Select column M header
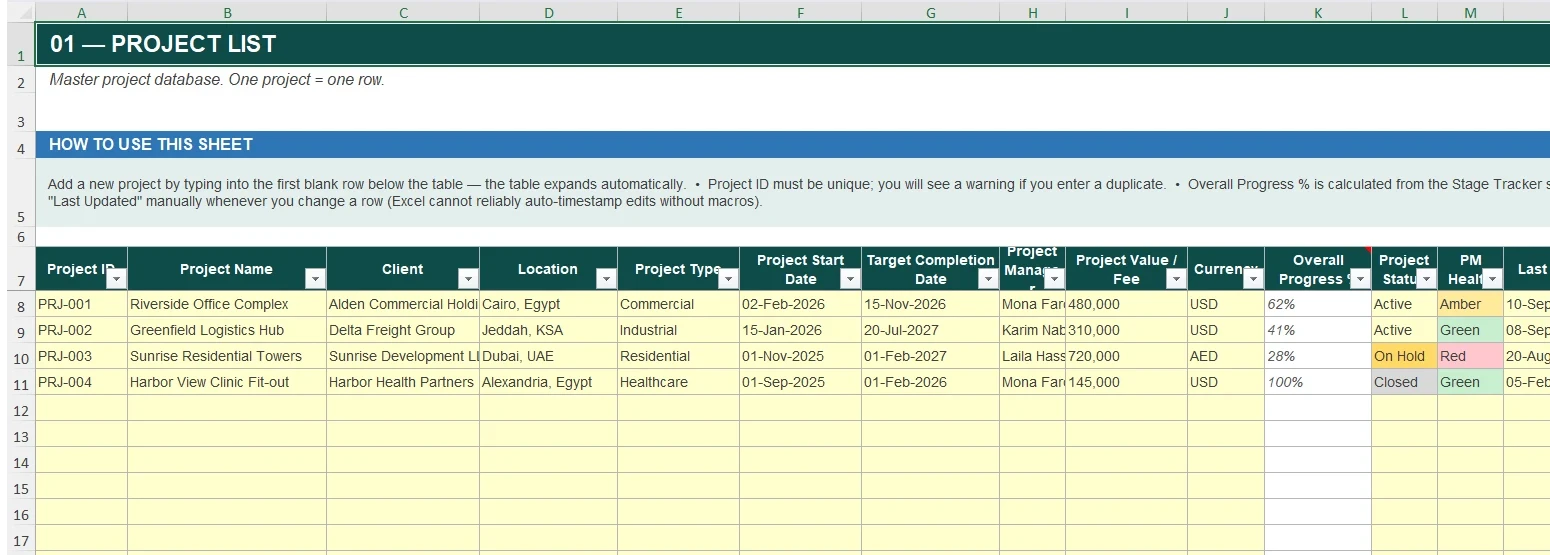Viewport: 1550px width, 555px height. 1470,12
